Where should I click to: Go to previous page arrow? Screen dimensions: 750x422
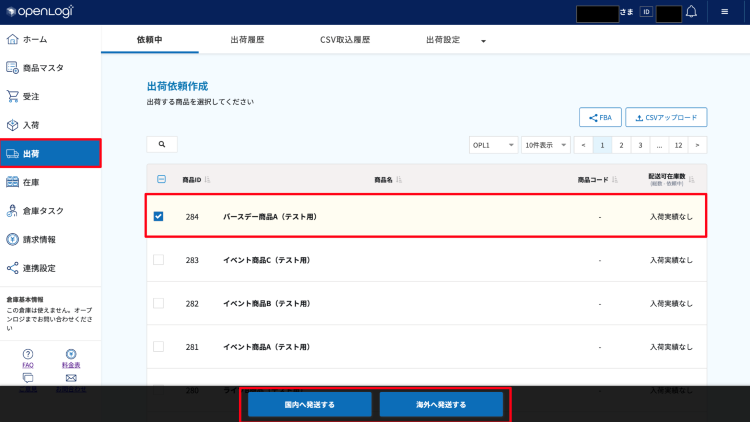(584, 145)
